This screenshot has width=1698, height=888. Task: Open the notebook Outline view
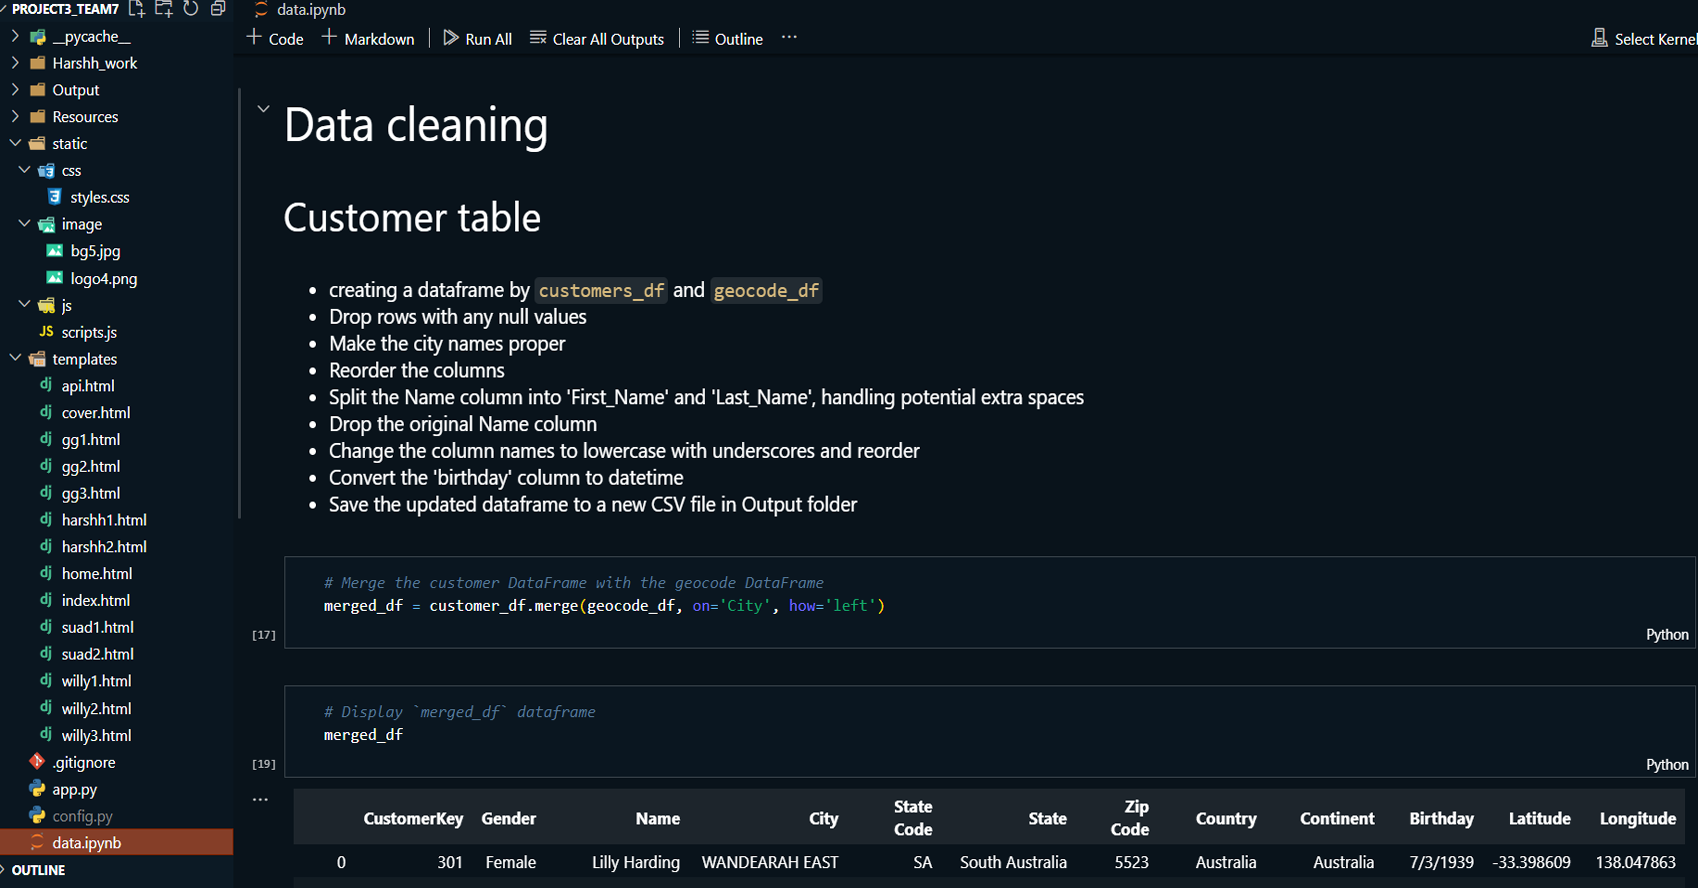coord(728,39)
